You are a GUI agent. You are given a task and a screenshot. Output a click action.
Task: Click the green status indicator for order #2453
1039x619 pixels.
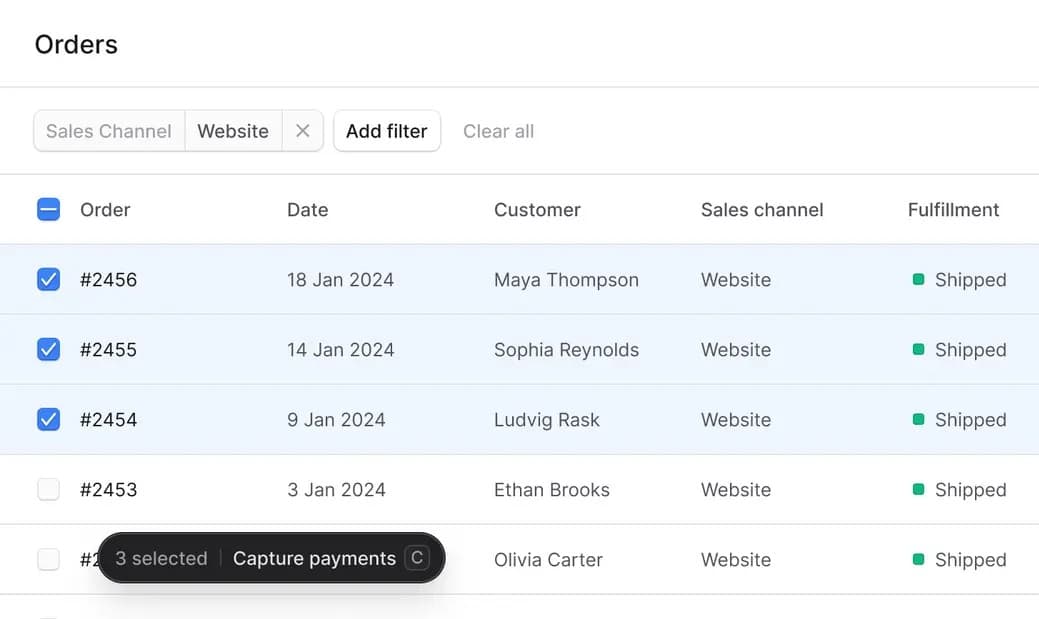click(916, 490)
